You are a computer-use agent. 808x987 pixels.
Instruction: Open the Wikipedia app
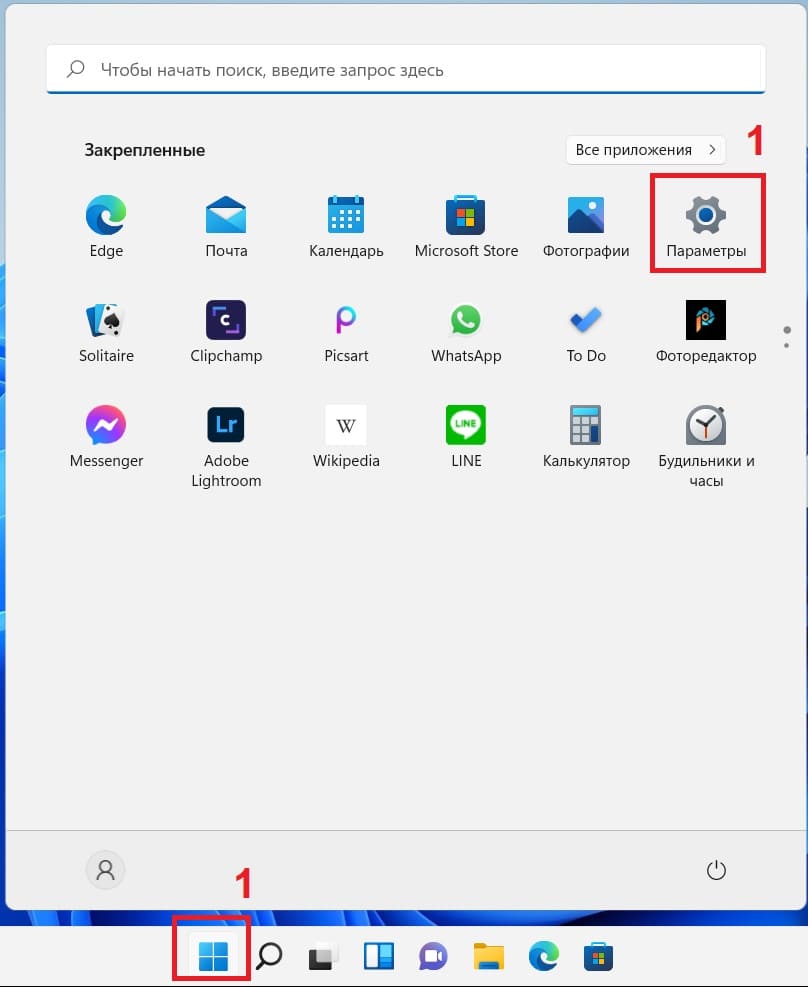346,437
